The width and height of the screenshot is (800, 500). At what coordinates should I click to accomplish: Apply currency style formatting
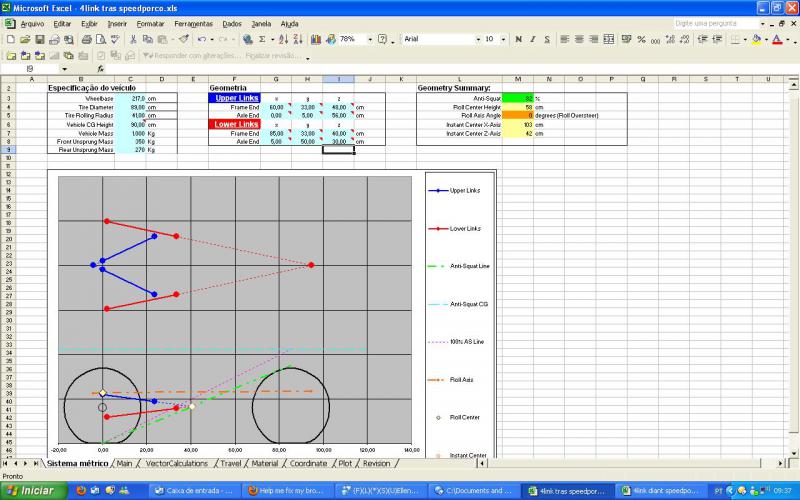tap(627, 39)
